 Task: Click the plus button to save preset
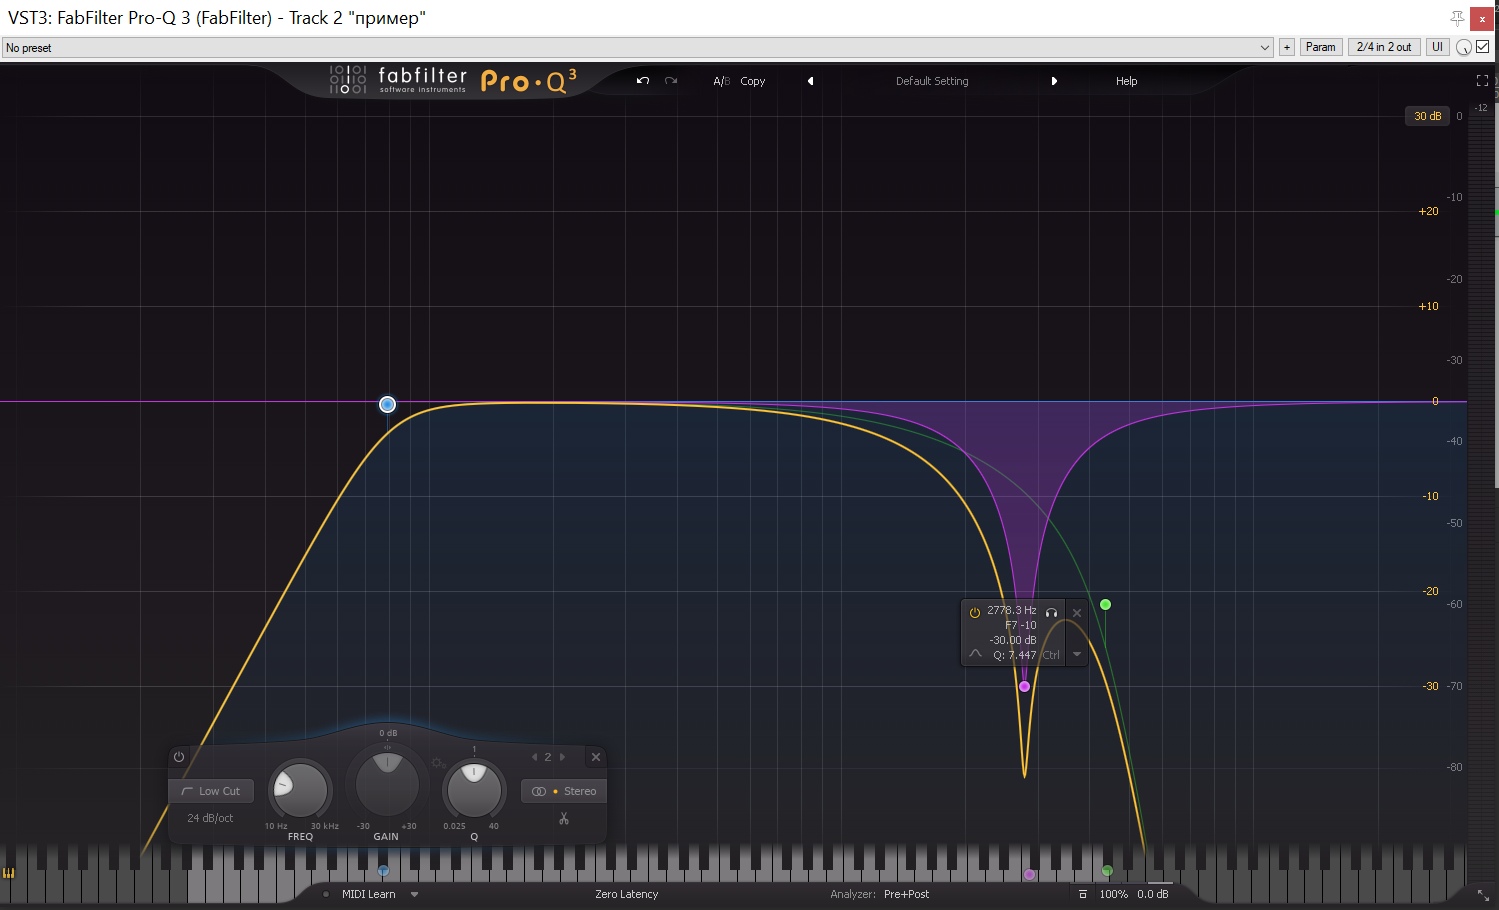[x=1286, y=47]
